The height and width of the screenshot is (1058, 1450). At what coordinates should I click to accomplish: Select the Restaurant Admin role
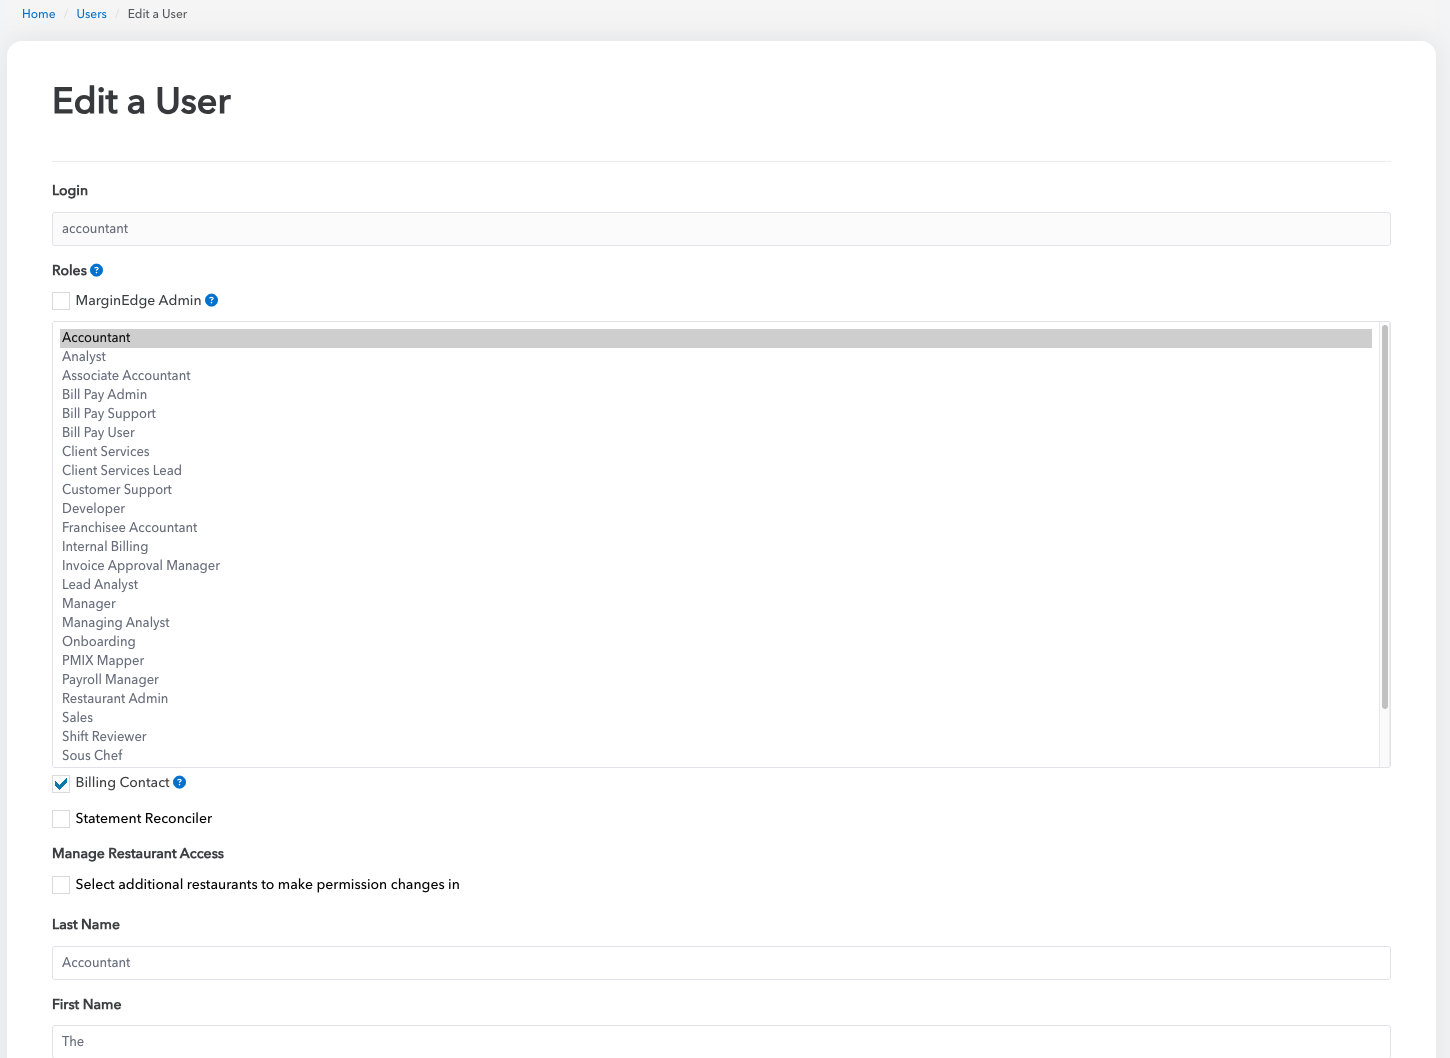[x=115, y=699]
